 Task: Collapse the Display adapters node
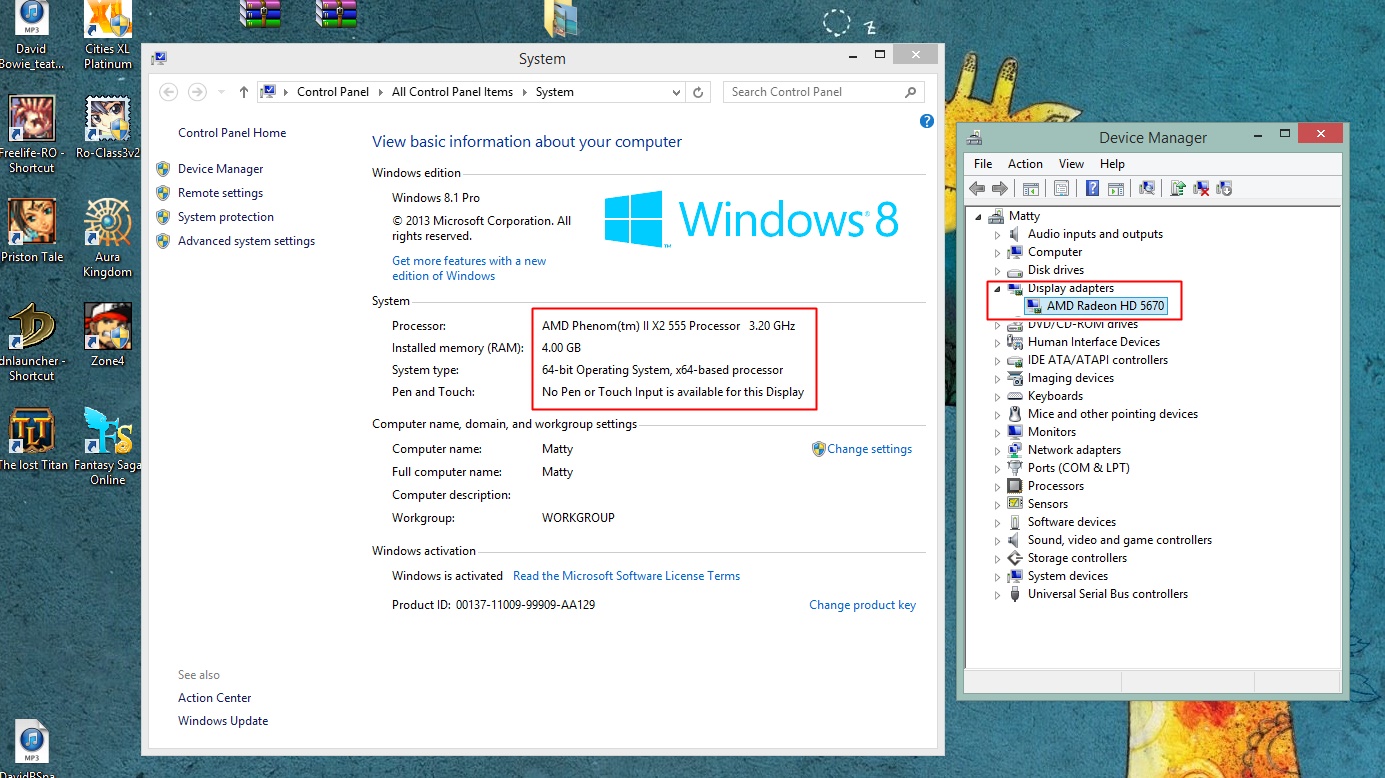pos(997,289)
